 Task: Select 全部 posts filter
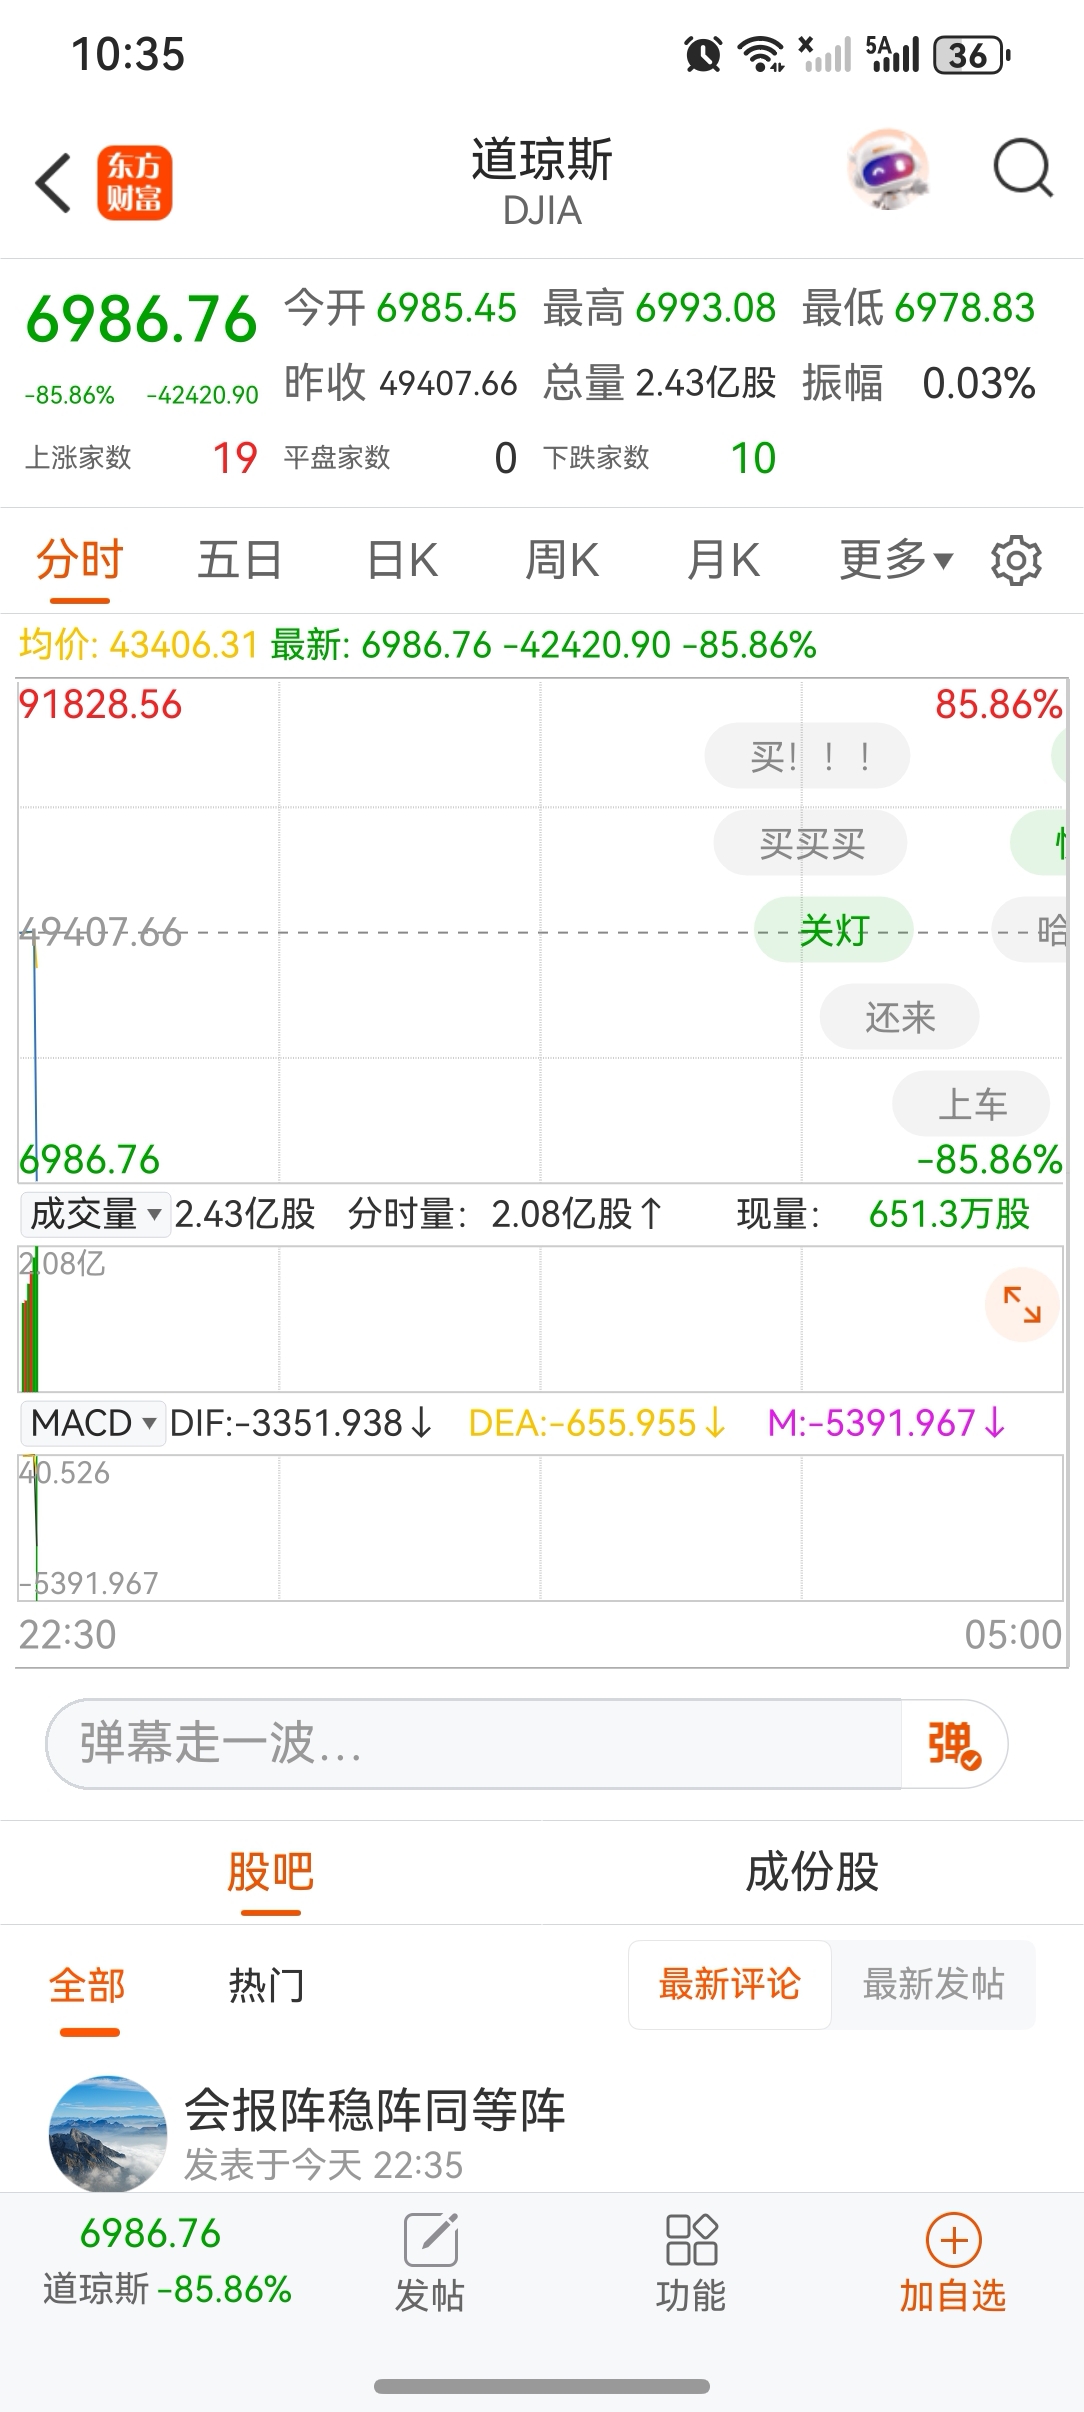(88, 1986)
